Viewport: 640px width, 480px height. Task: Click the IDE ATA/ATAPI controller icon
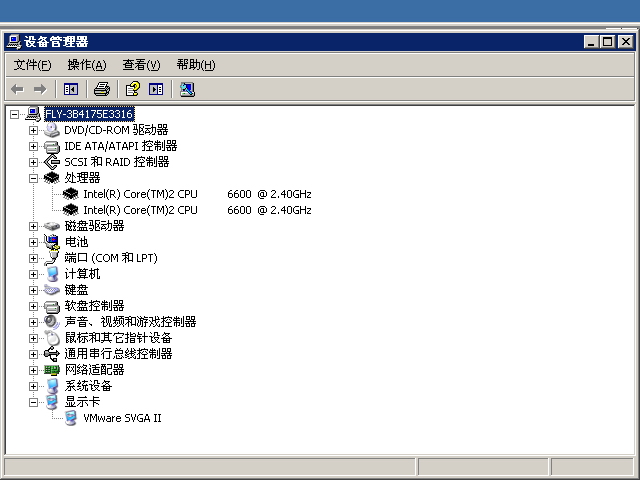pos(51,146)
